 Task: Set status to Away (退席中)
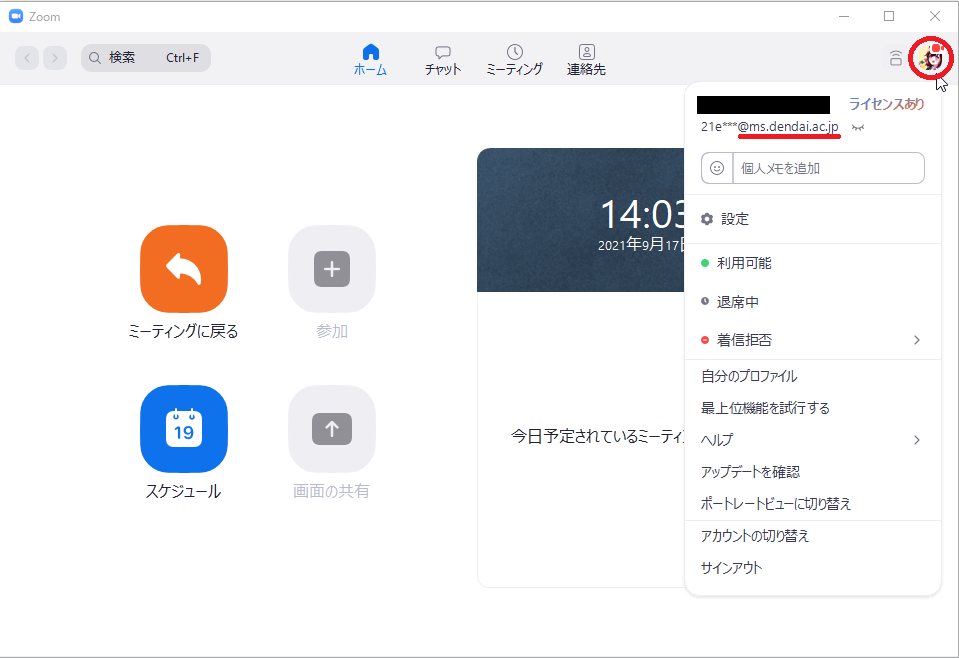[812, 302]
